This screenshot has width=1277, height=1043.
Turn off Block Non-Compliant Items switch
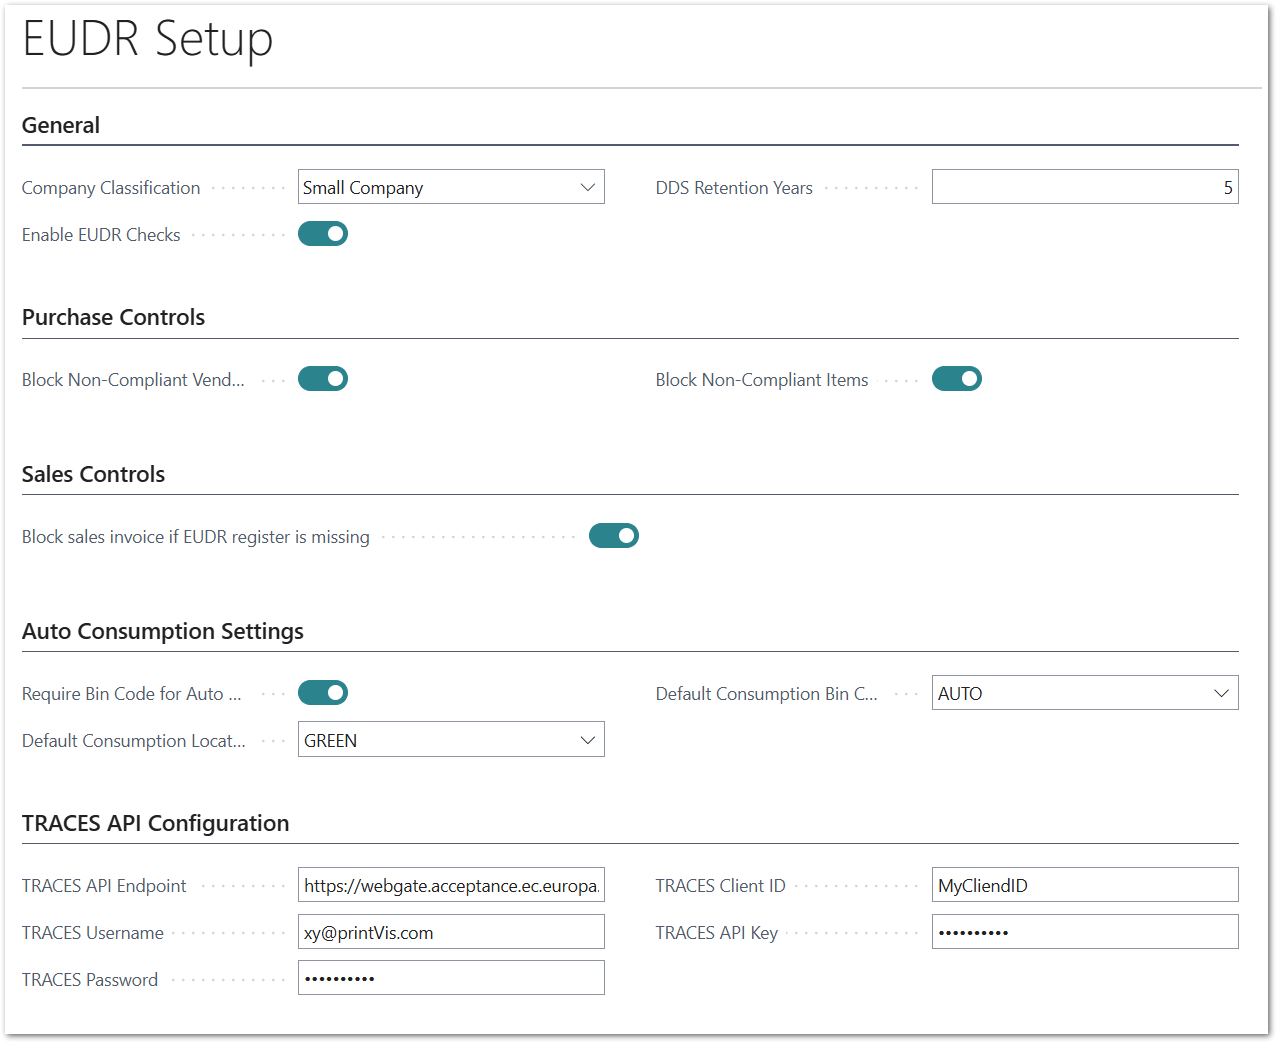957,379
